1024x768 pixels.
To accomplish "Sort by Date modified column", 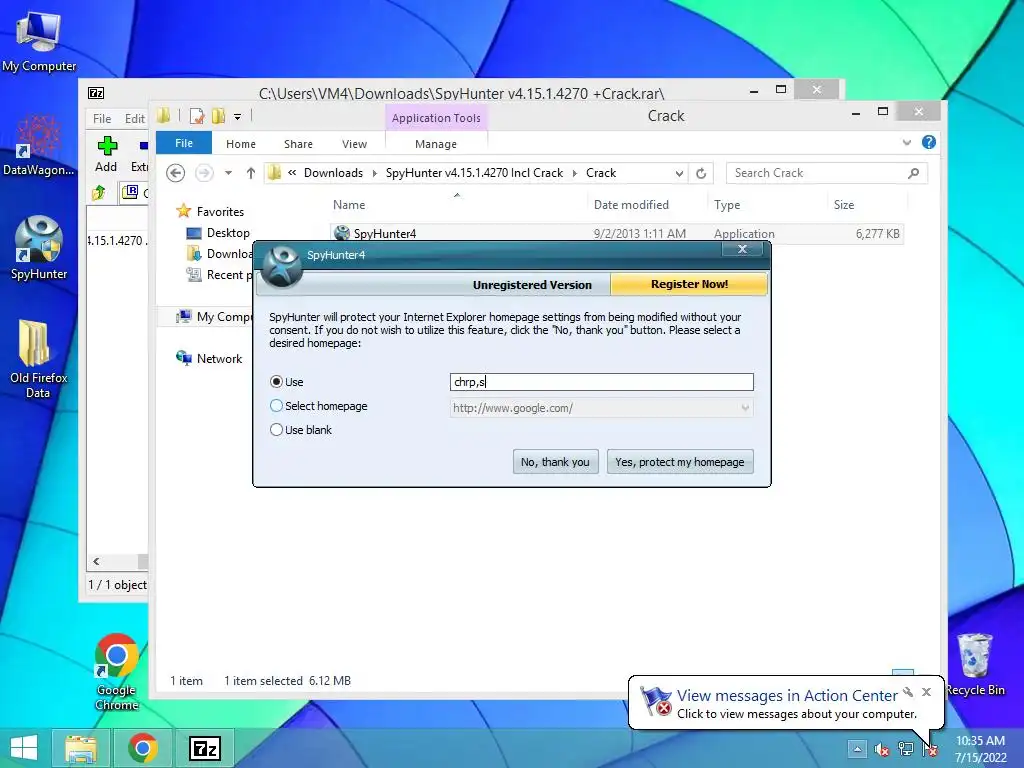I will [631, 204].
